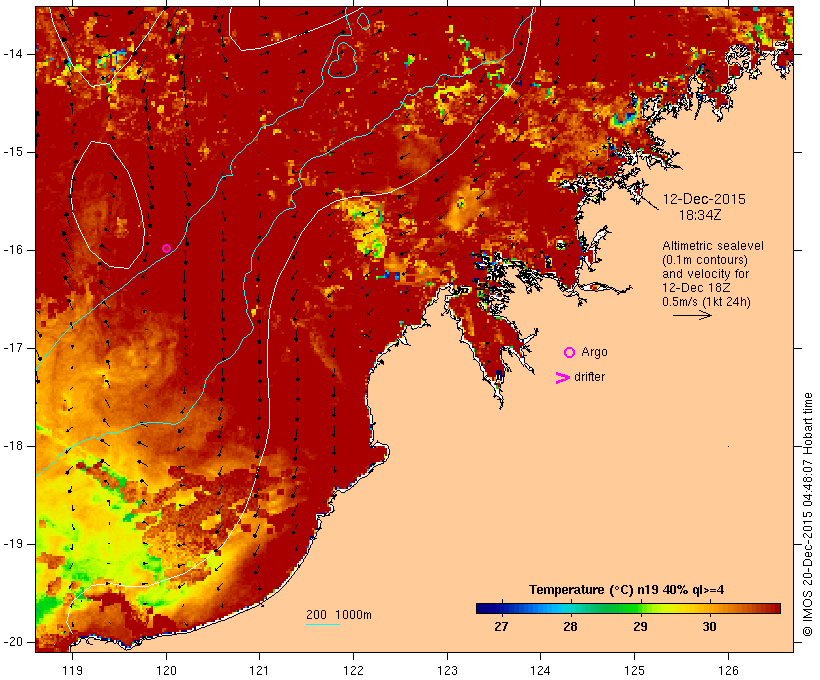Viewport: 820px width, 680px height.
Task: Click the '119' longitude axis label
Action: (x=72, y=671)
